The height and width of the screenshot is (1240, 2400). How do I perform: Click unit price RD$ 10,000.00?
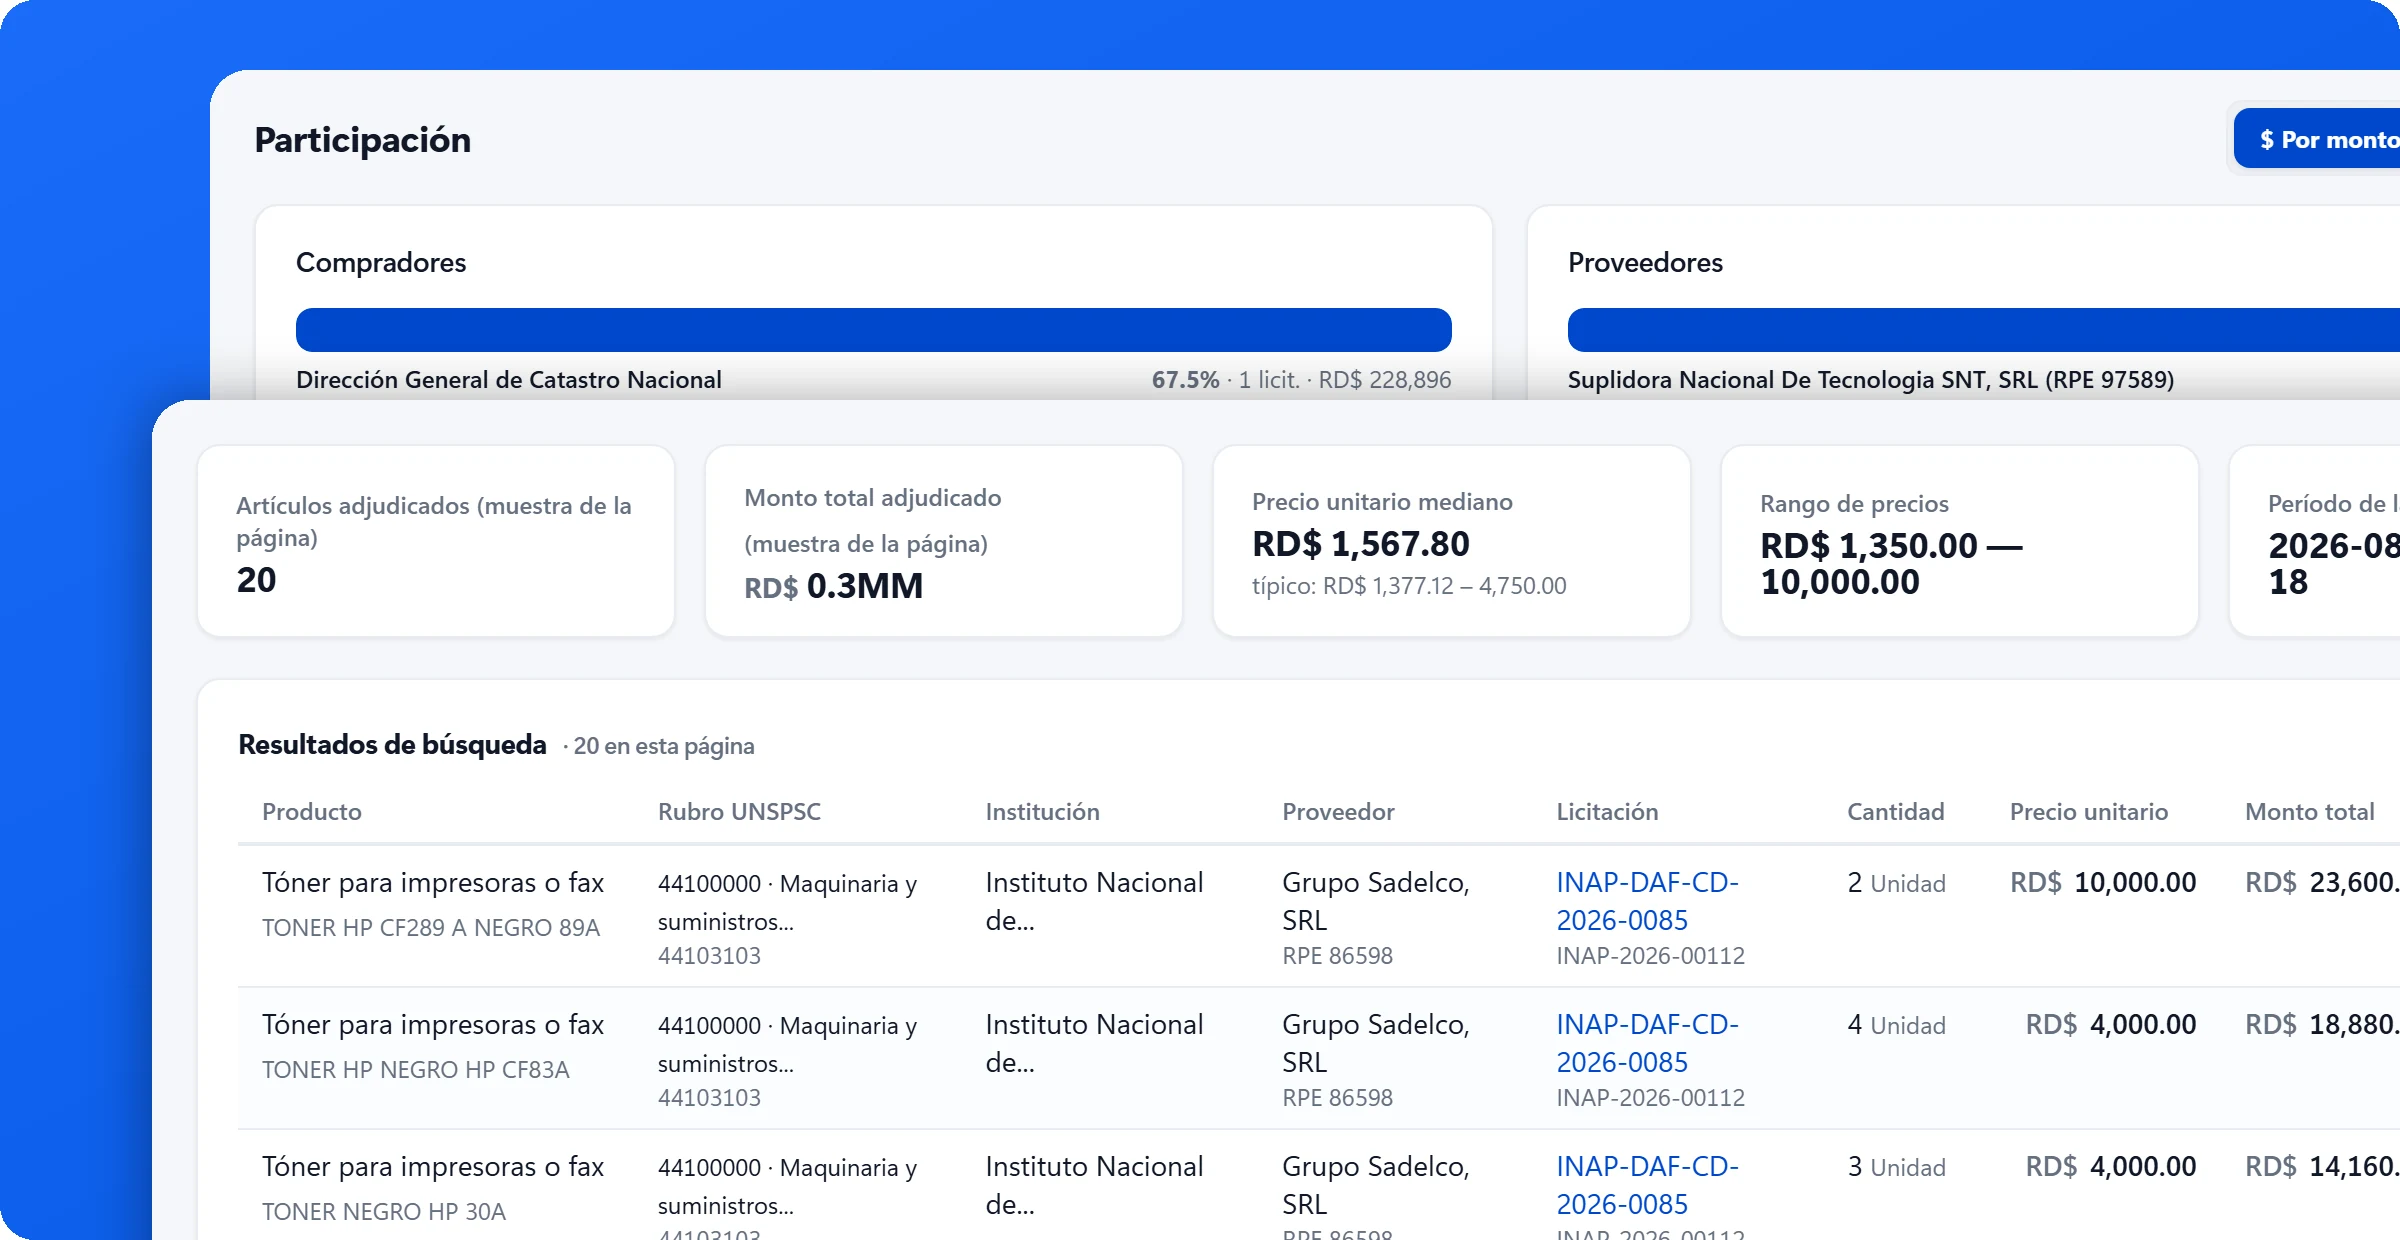[x=2103, y=883]
